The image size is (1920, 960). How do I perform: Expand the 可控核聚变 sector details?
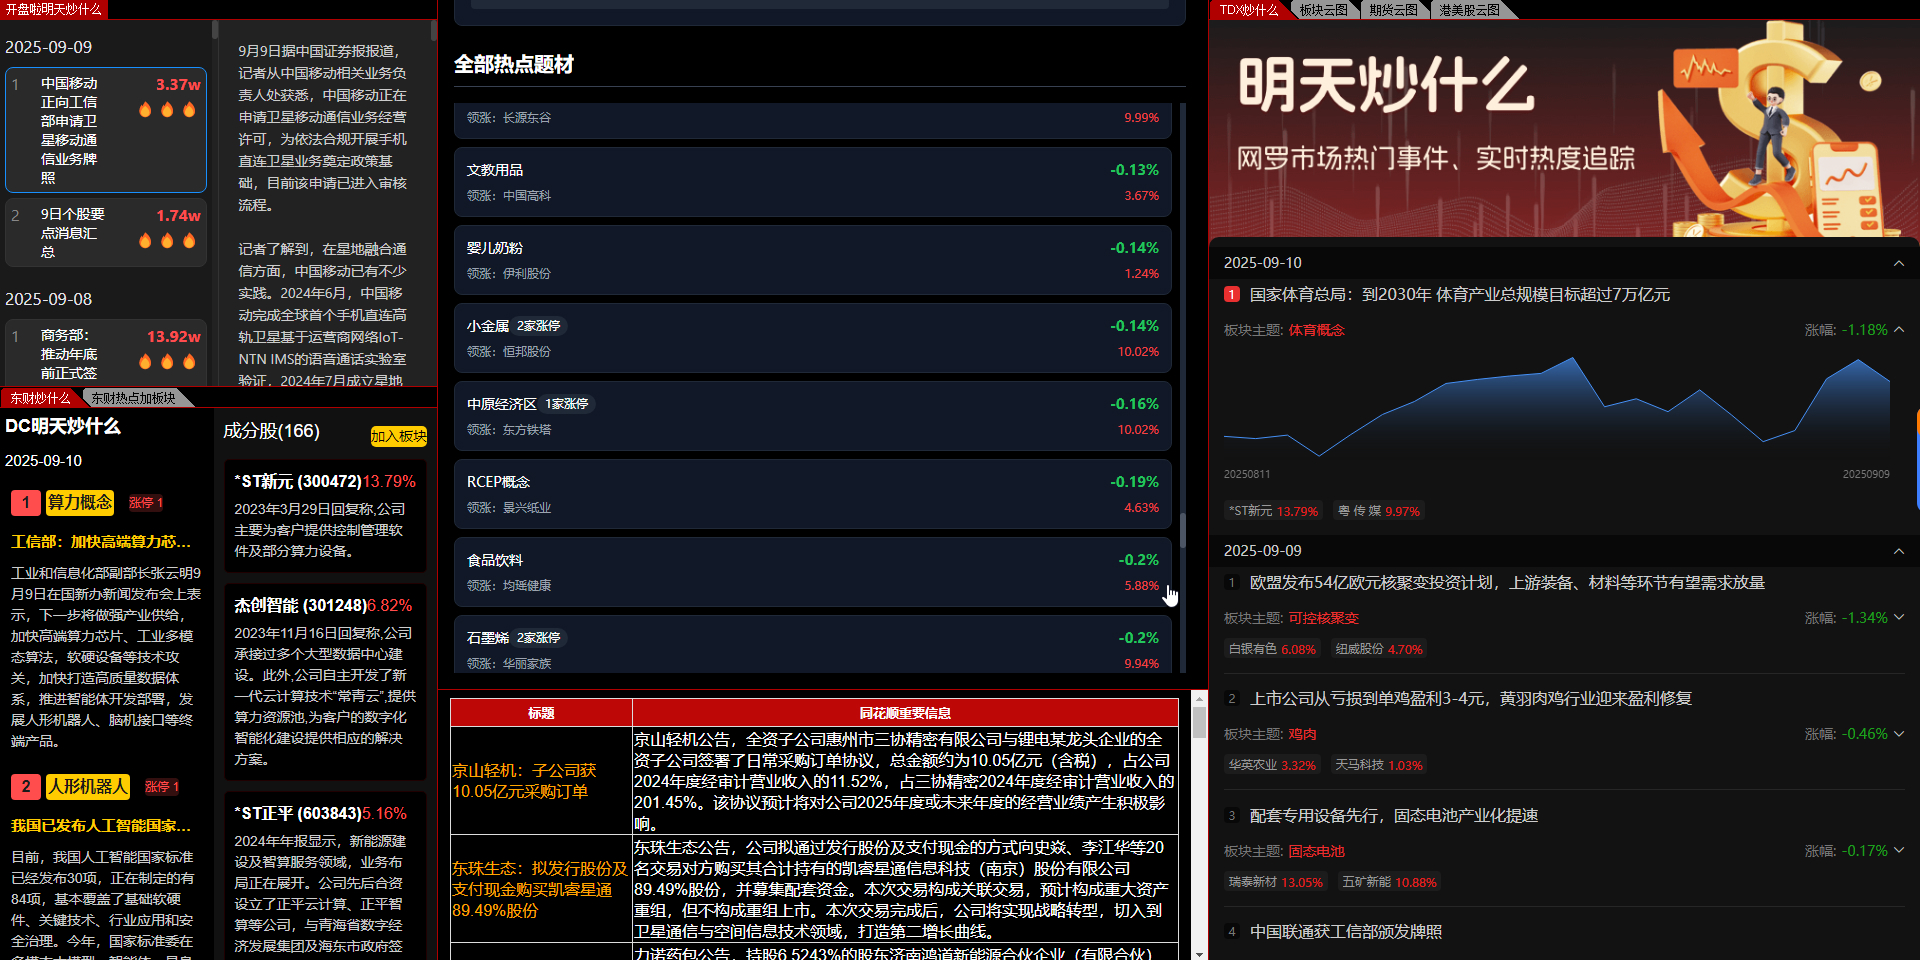pos(1899,617)
